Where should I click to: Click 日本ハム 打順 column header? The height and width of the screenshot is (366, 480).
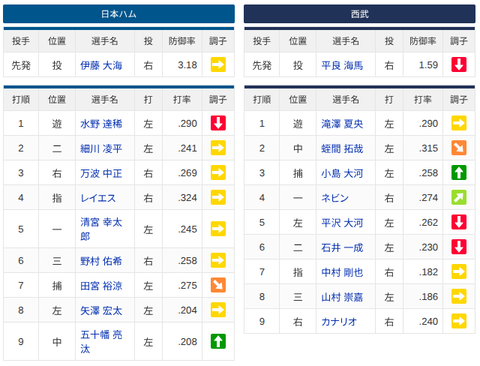point(21,99)
